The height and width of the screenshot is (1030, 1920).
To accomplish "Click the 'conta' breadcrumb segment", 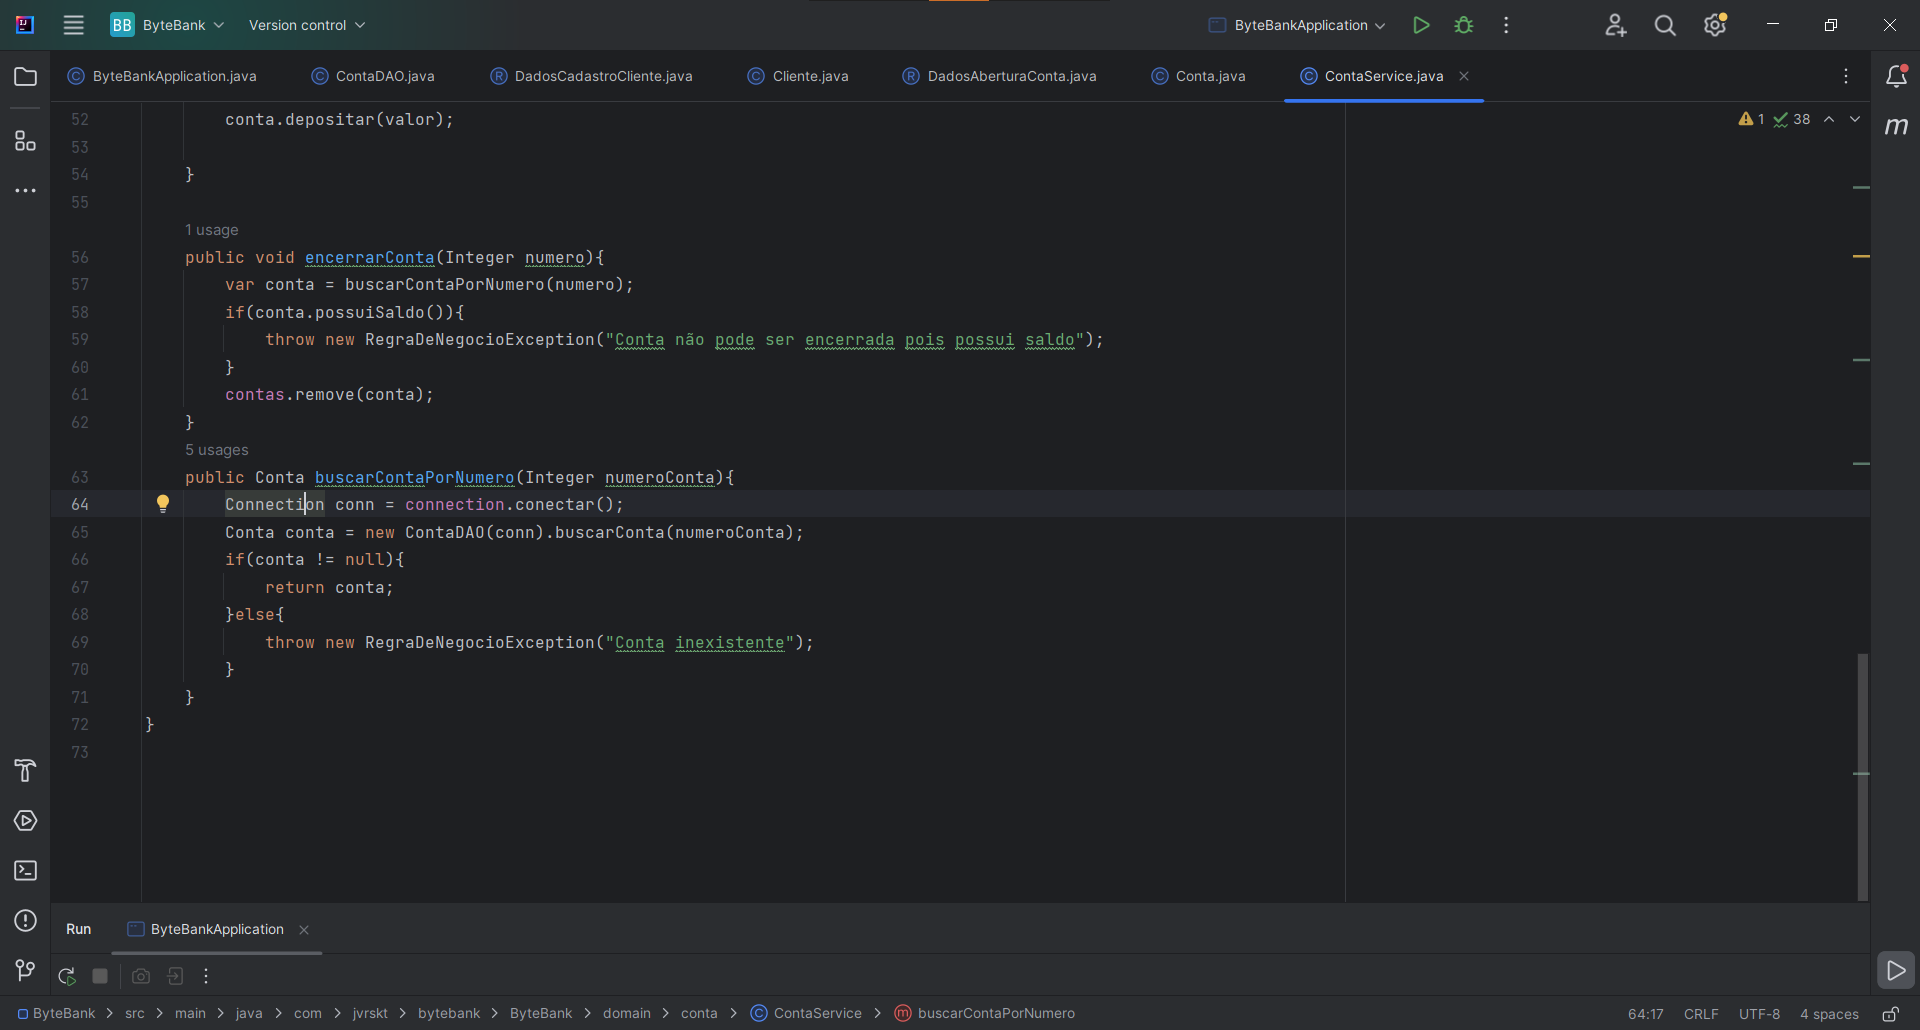I will click(x=699, y=1014).
